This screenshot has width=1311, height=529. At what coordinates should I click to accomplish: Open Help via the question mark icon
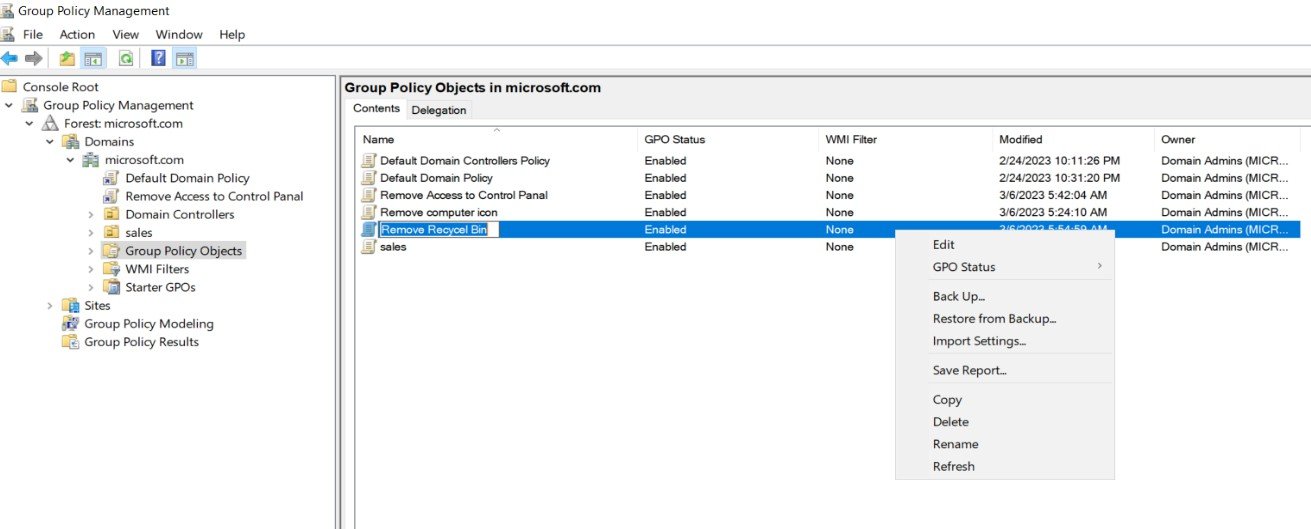(158, 58)
